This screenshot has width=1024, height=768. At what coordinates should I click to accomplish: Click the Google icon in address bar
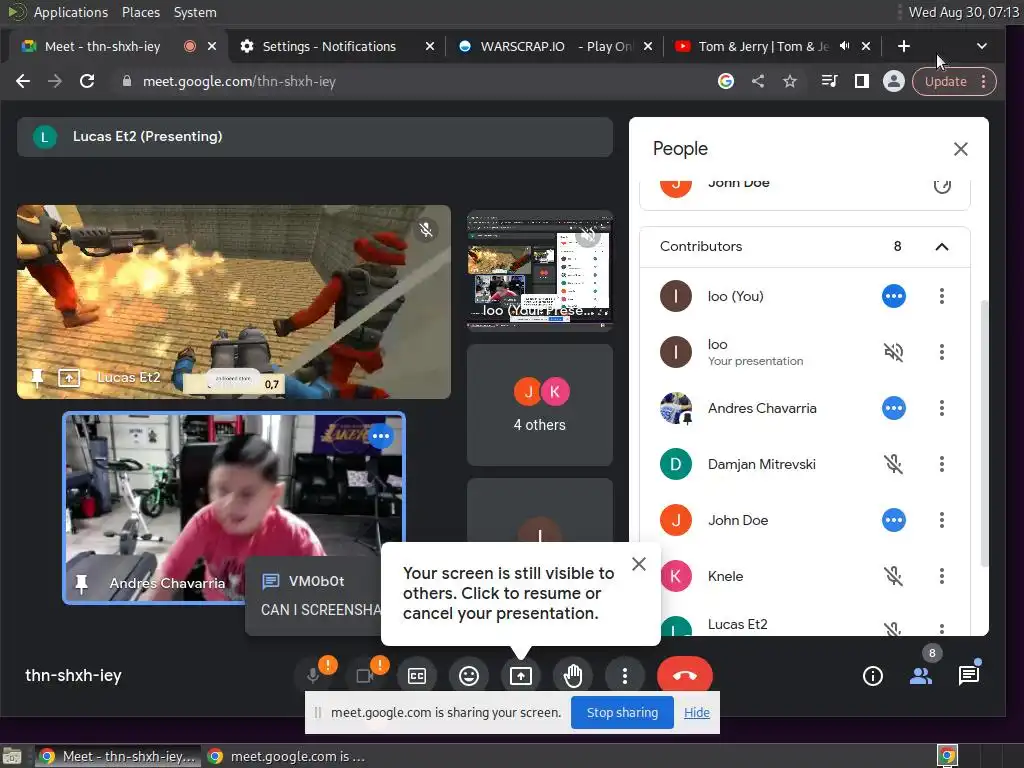point(726,81)
